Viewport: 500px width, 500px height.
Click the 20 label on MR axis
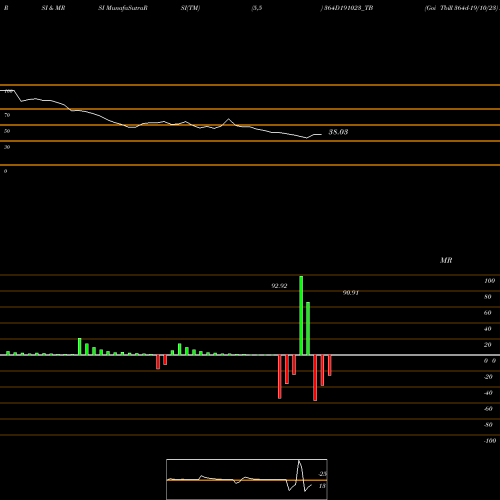(488, 345)
